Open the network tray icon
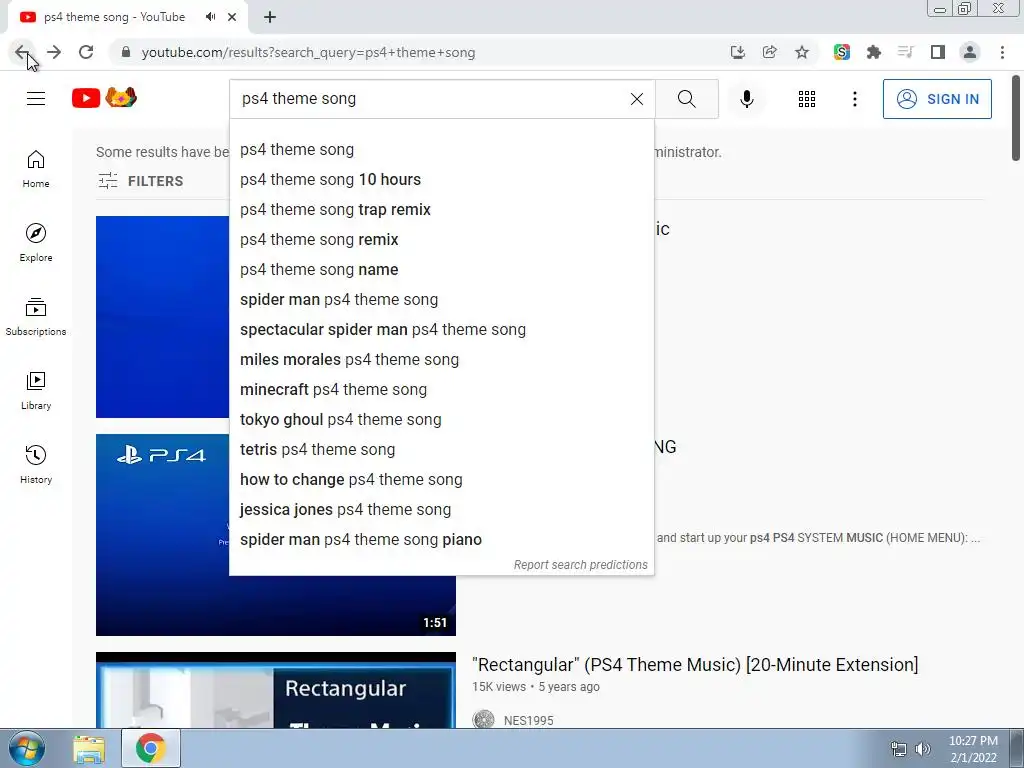This screenshot has width=1024, height=768. (899, 748)
